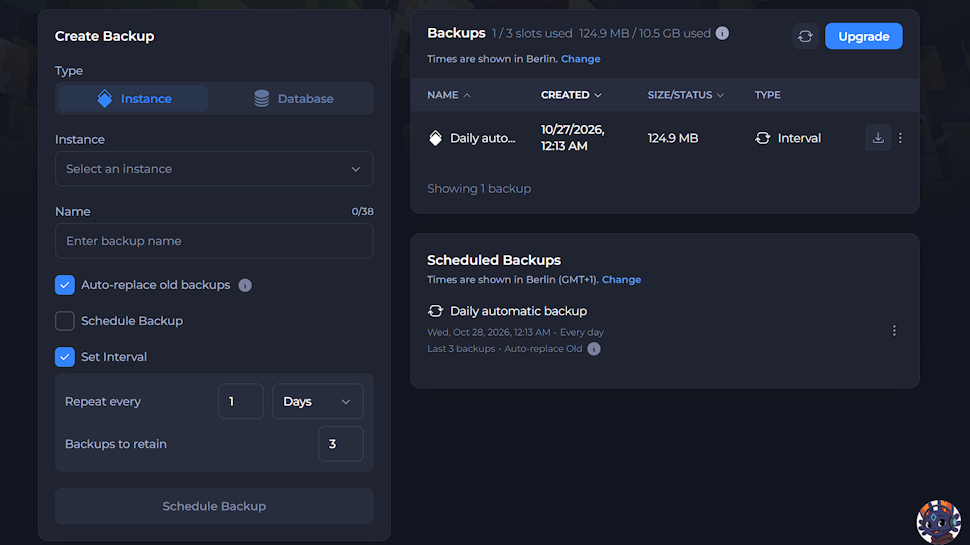Click the 1 / 3 slots used text
This screenshot has height=545, width=970.
[x=532, y=33]
